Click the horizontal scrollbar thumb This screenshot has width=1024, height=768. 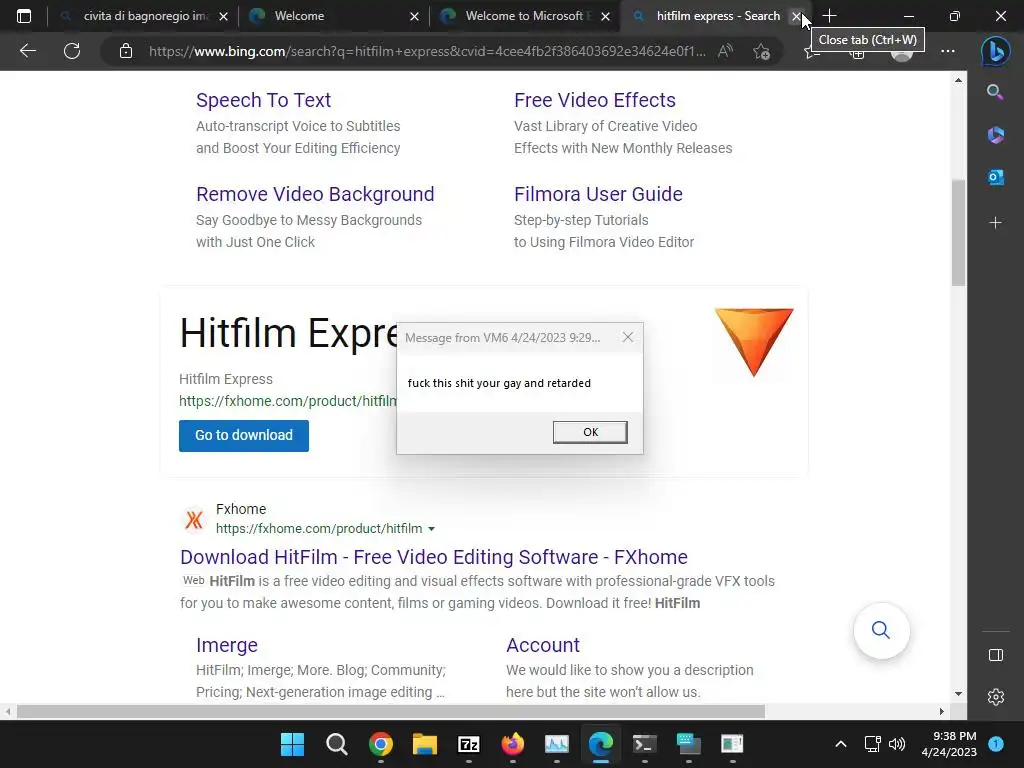point(391,711)
